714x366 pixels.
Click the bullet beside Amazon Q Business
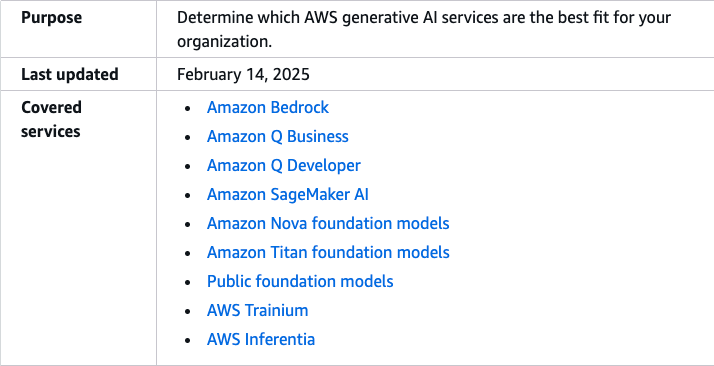pos(188,137)
